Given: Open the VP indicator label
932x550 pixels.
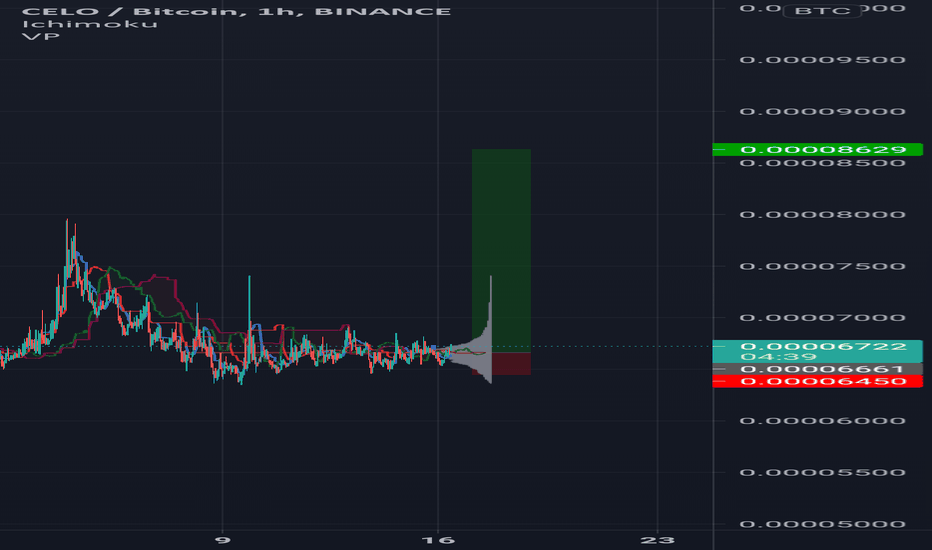Looking at the screenshot, I should pyautogui.click(x=40, y=36).
